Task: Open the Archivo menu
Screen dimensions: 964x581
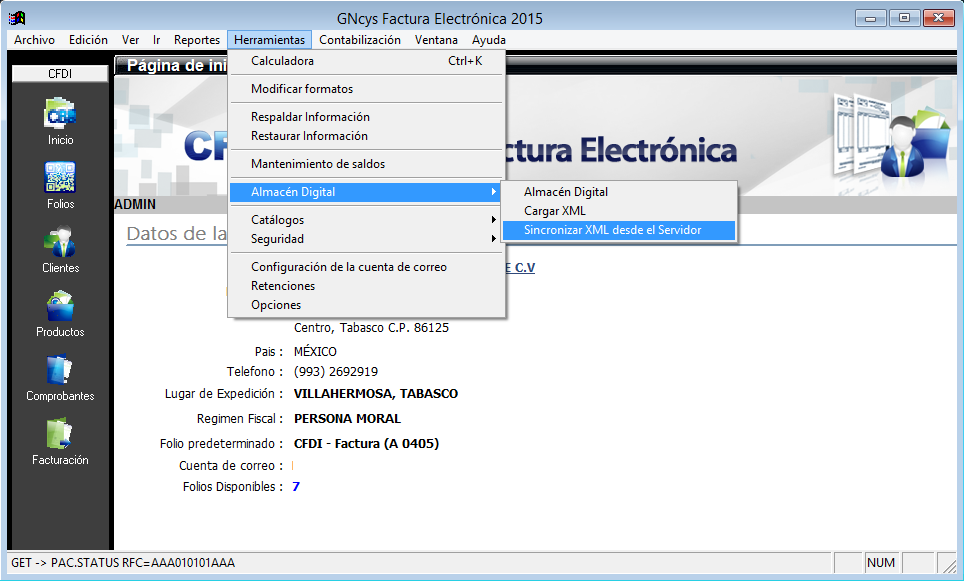Action: [x=34, y=40]
